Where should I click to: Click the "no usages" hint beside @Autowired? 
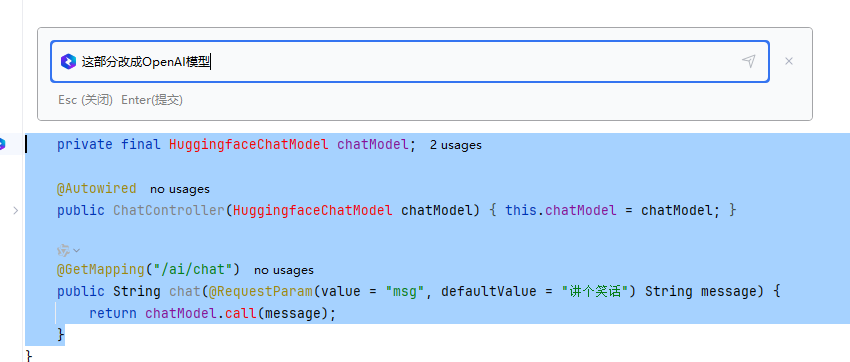coord(180,189)
